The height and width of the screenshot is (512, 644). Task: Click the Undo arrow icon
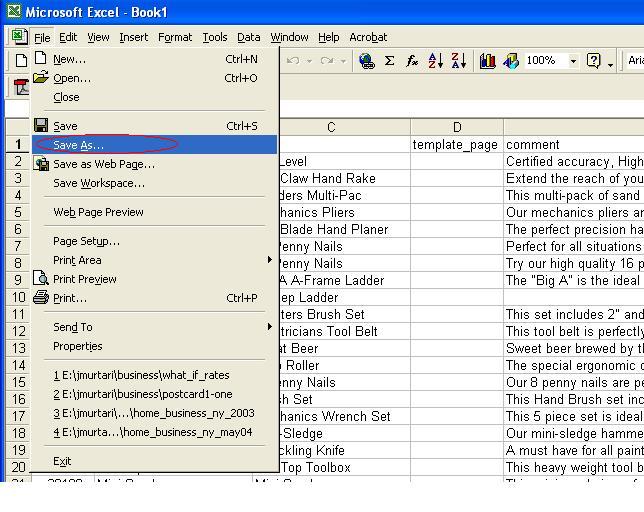point(293,61)
